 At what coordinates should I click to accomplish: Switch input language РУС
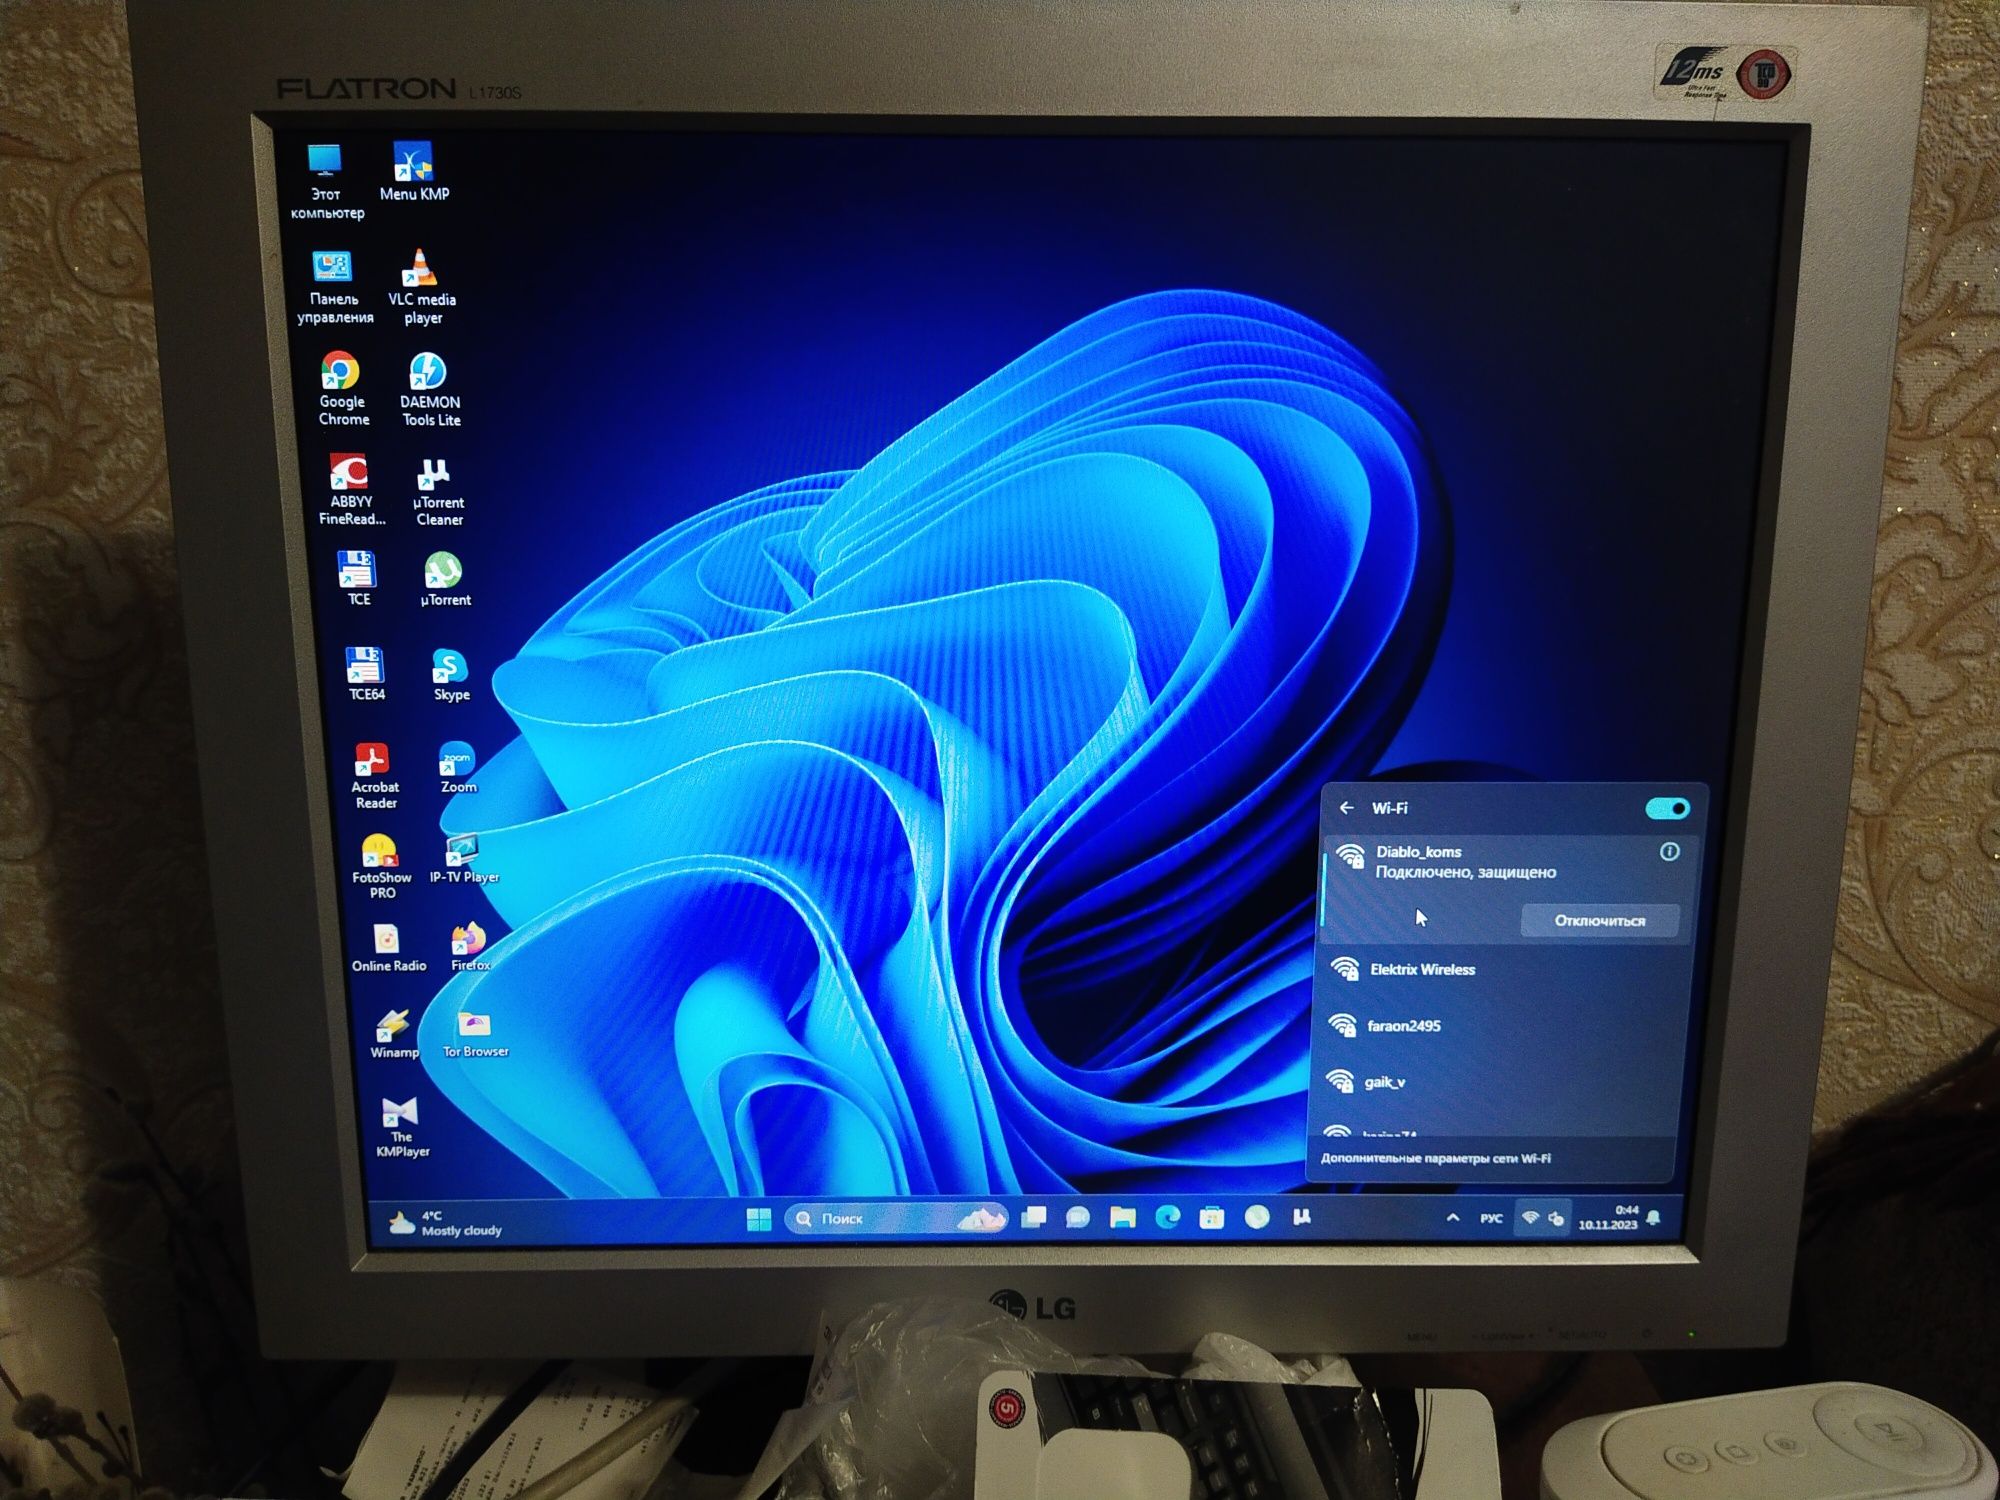(1491, 1218)
